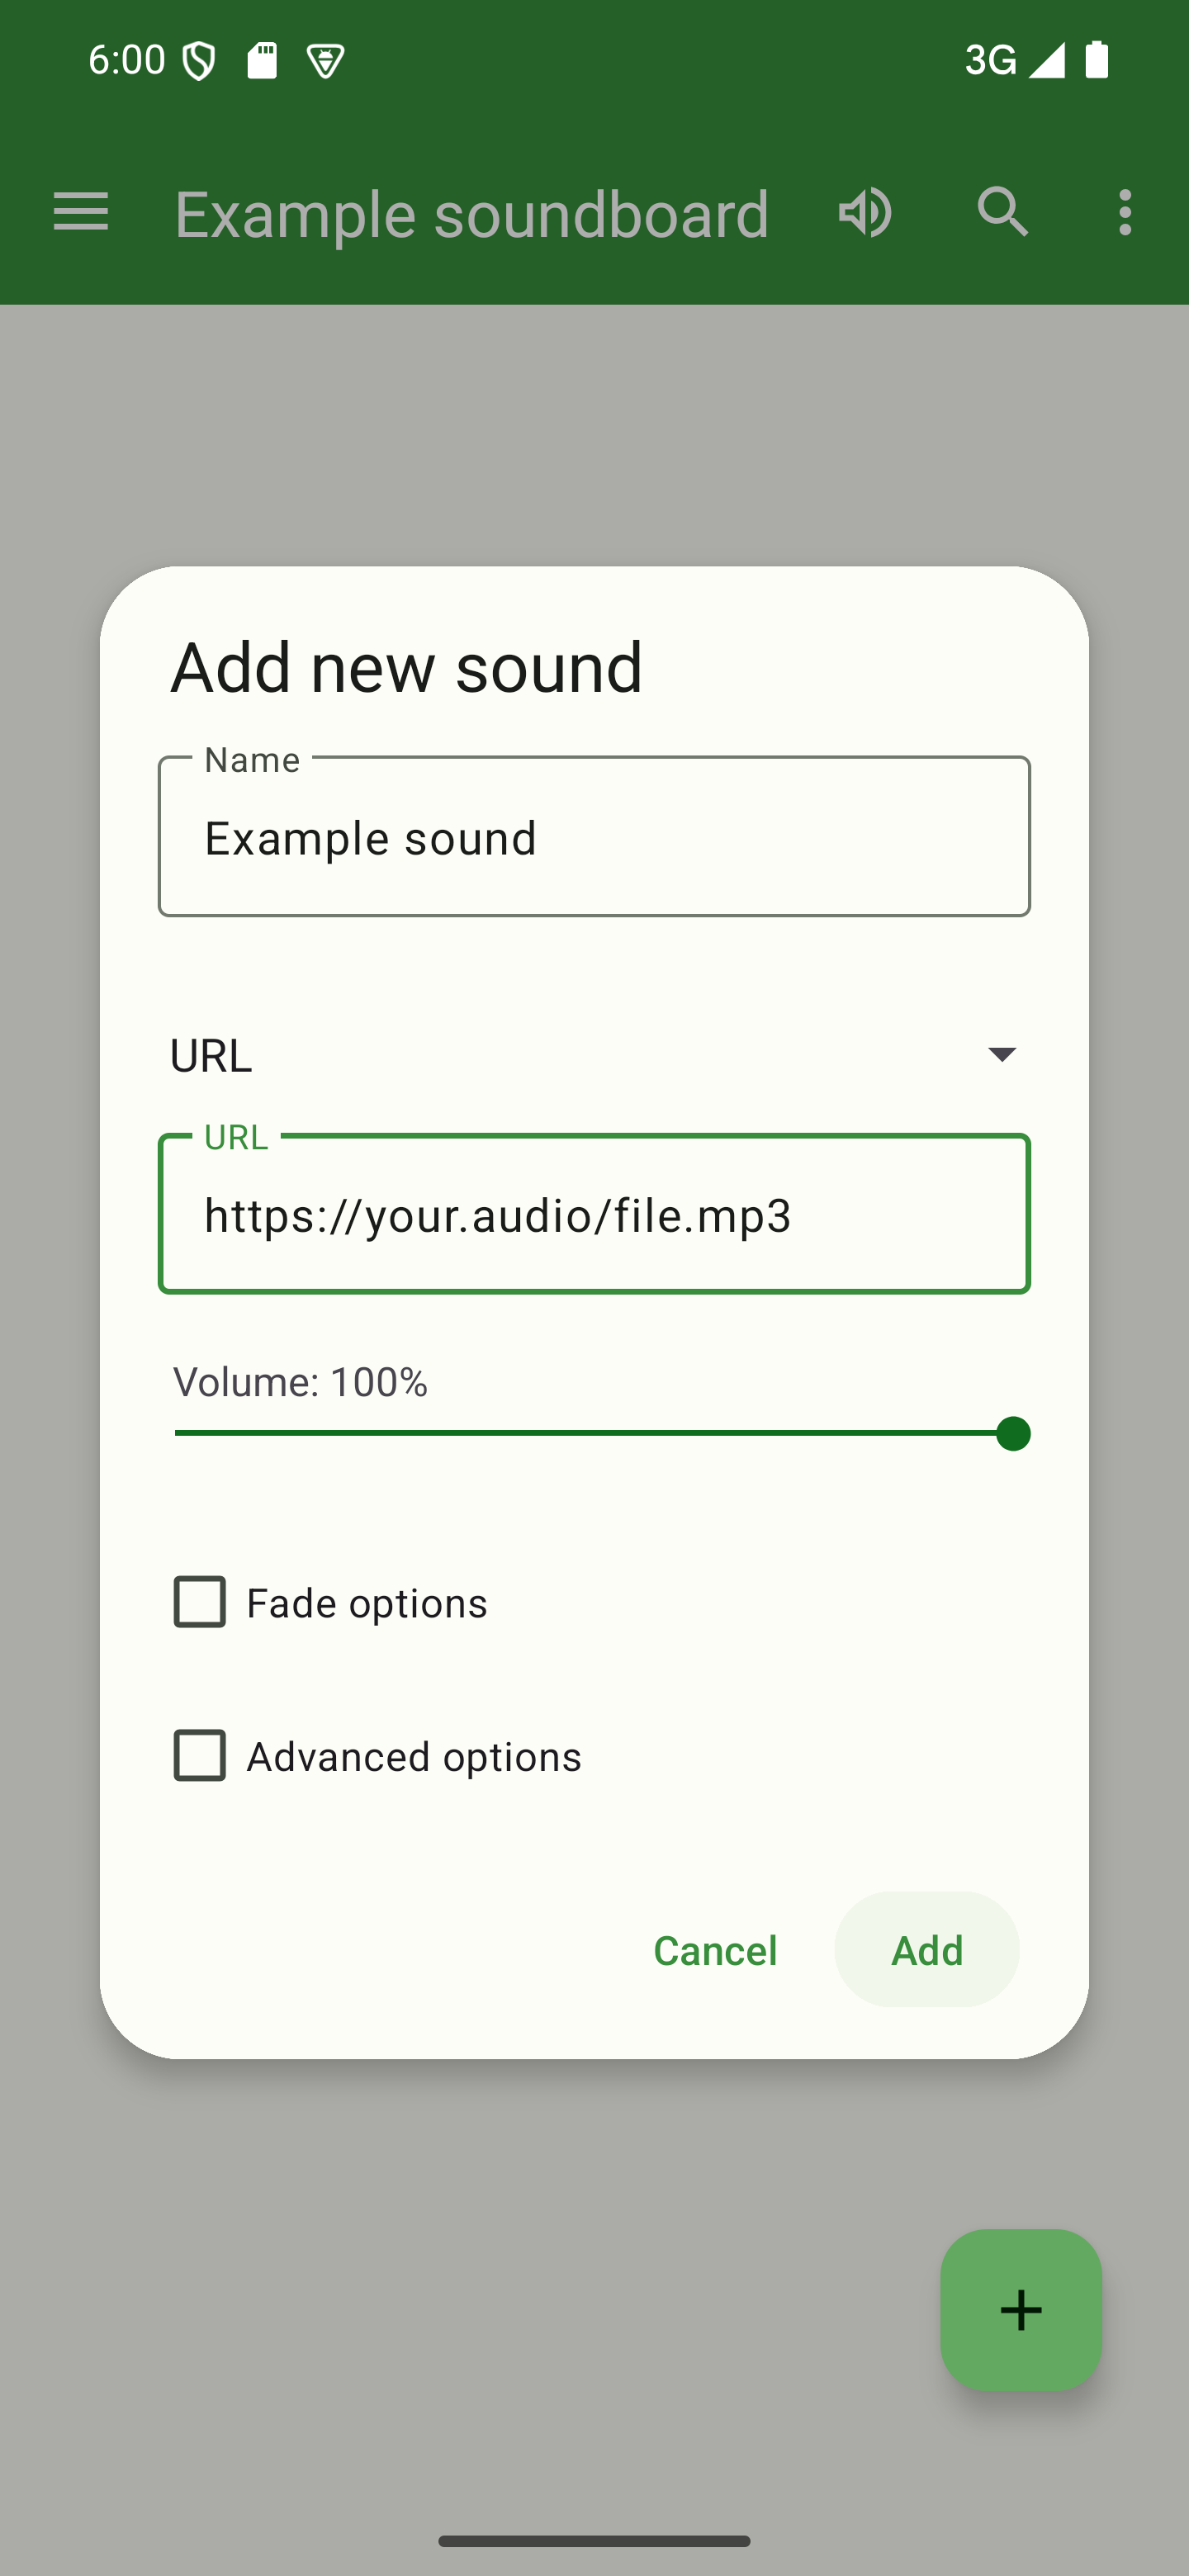Tap the speaker volume icon
1189x2576 pixels.
pyautogui.click(x=865, y=212)
